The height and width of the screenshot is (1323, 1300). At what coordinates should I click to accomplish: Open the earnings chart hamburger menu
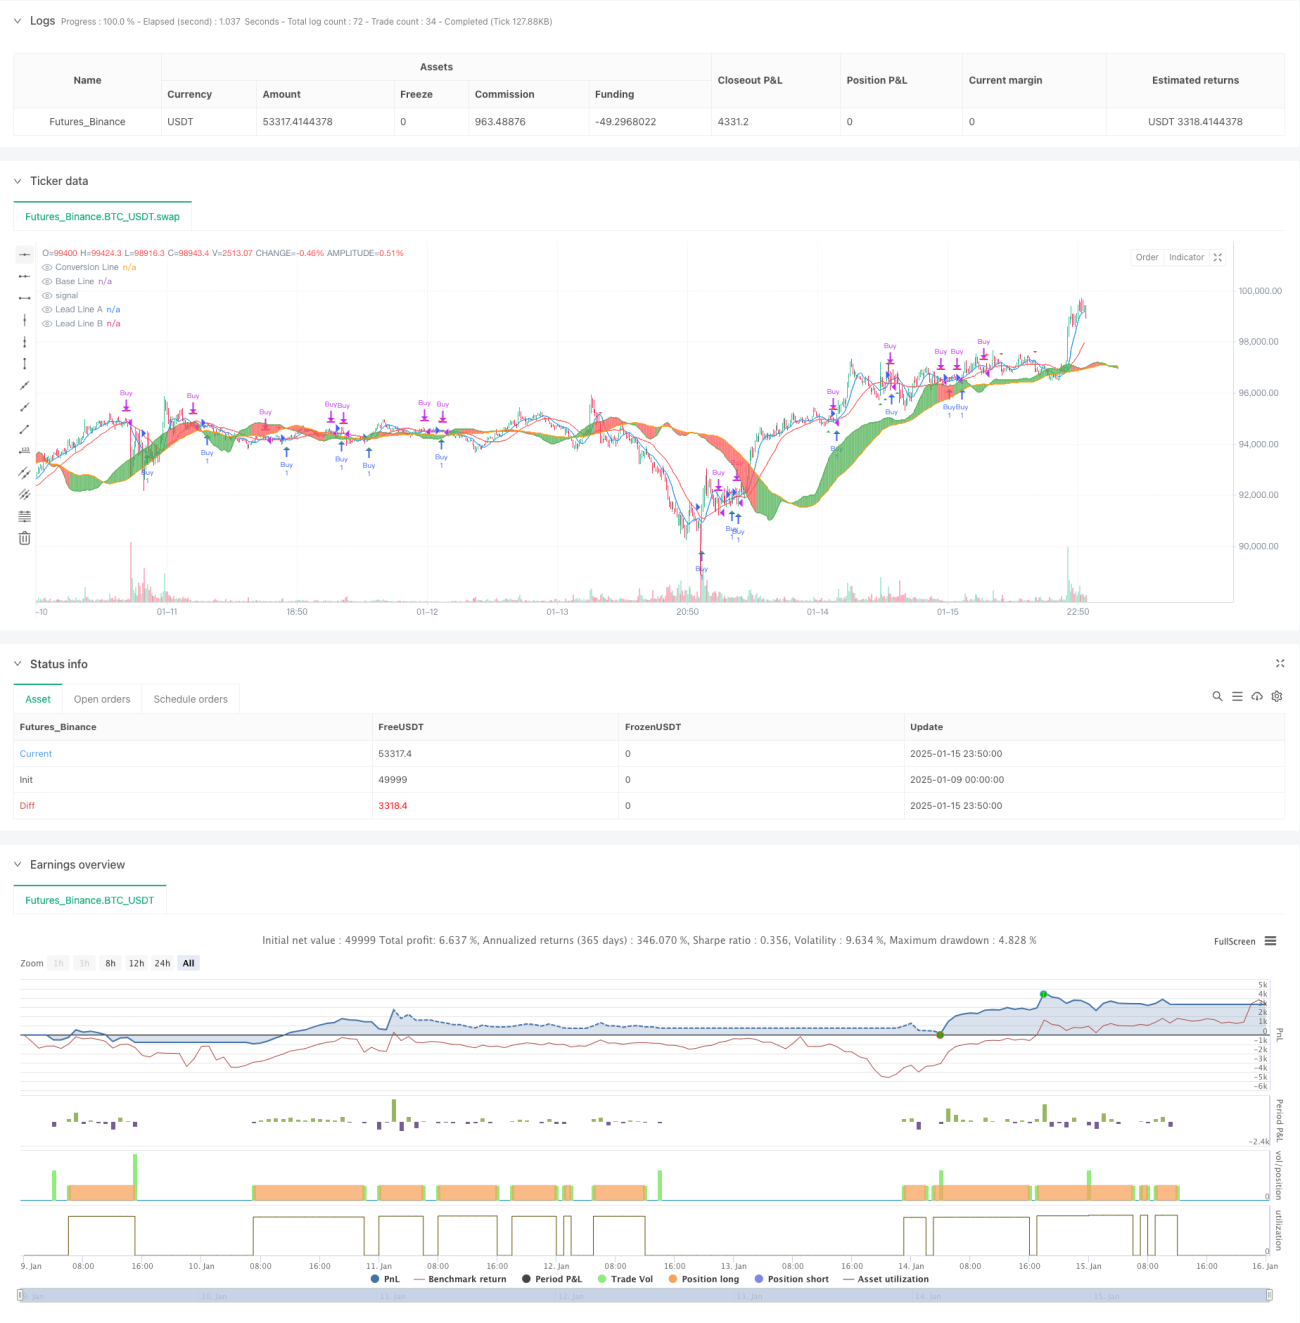[1270, 941]
